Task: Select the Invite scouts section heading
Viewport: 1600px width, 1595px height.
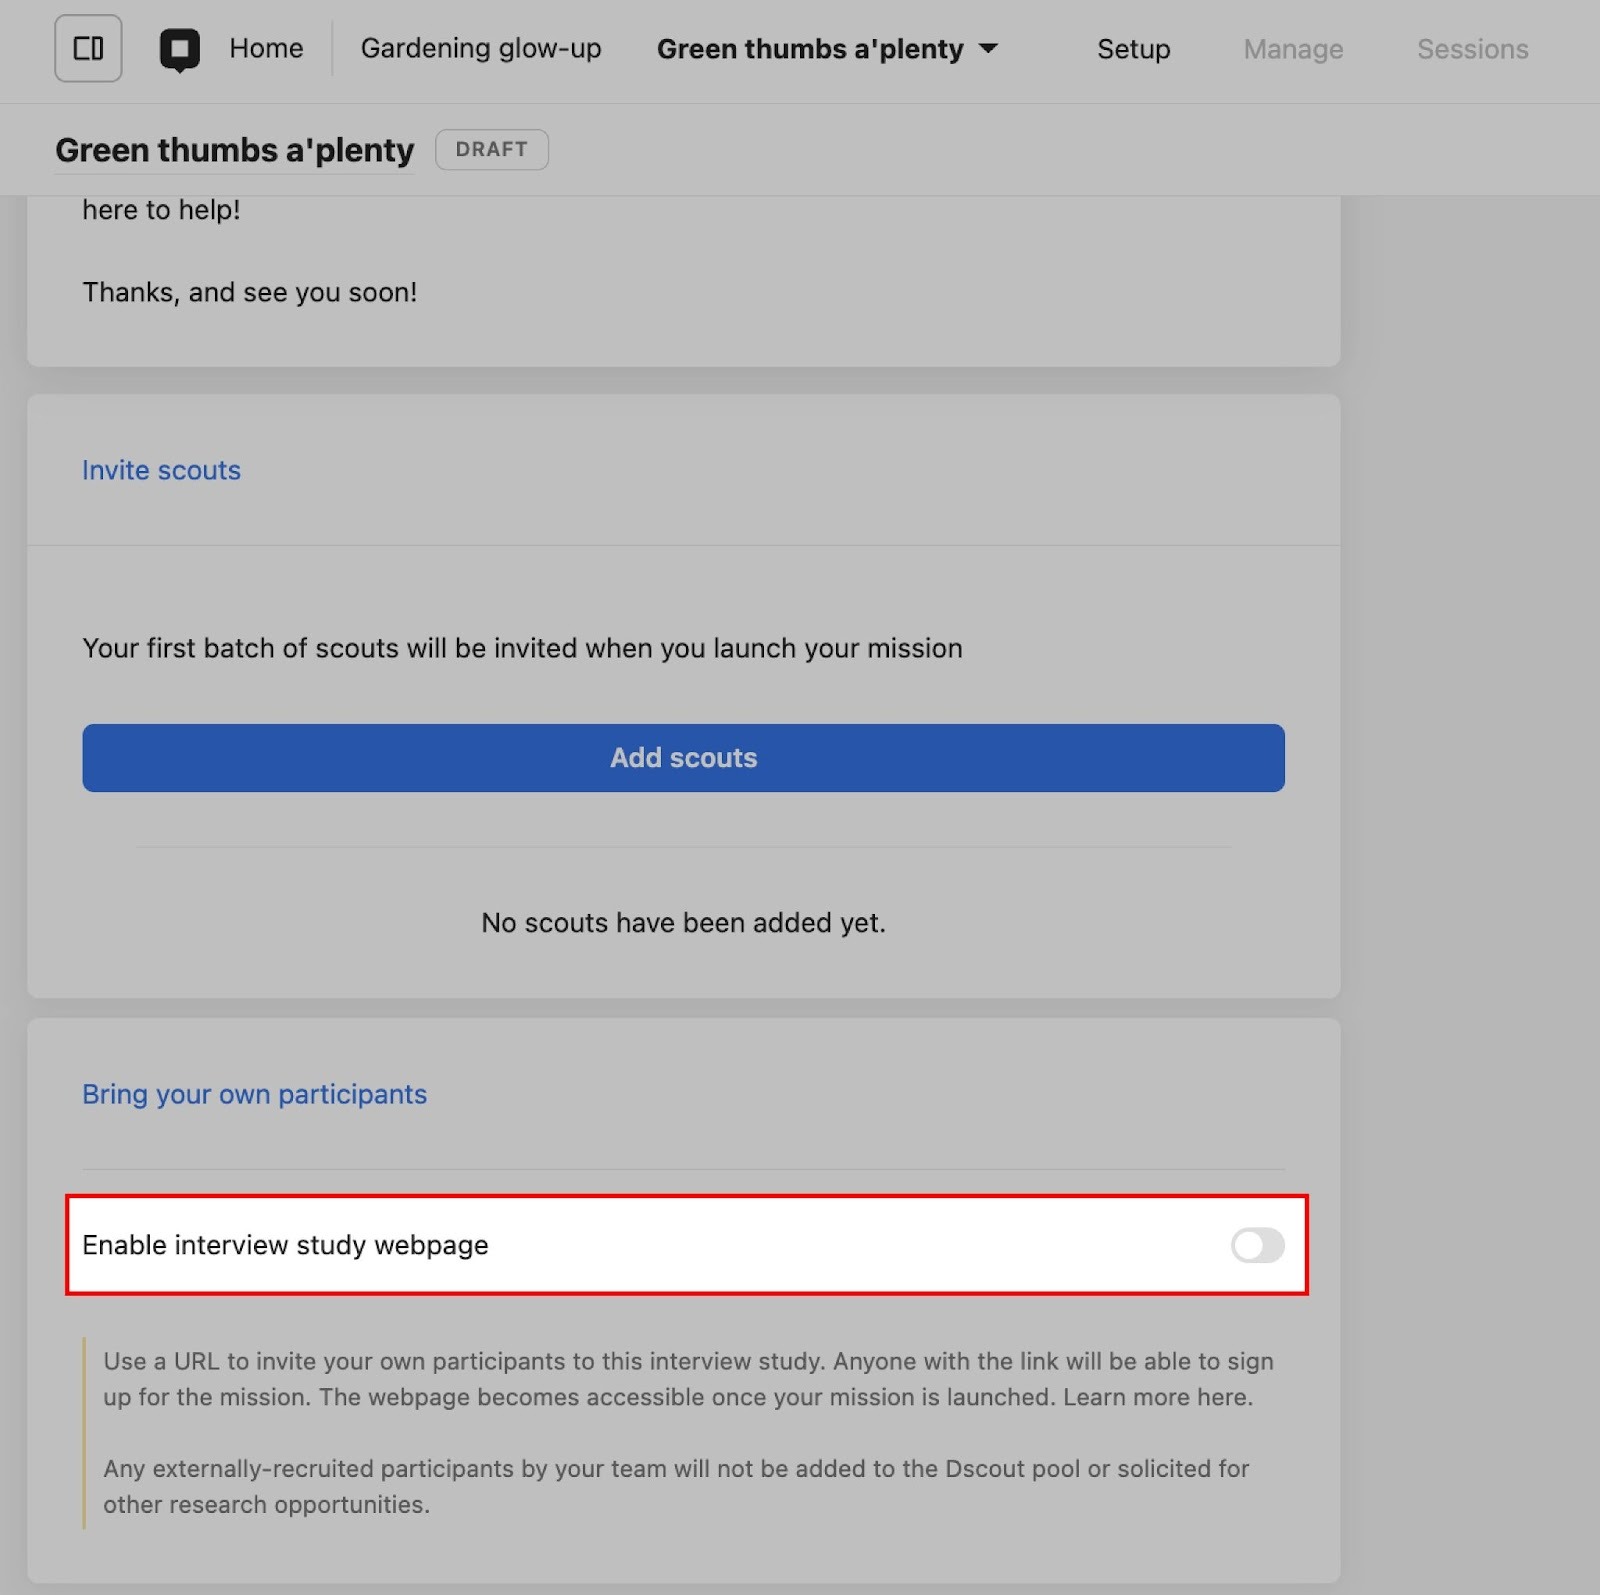Action: [x=161, y=470]
